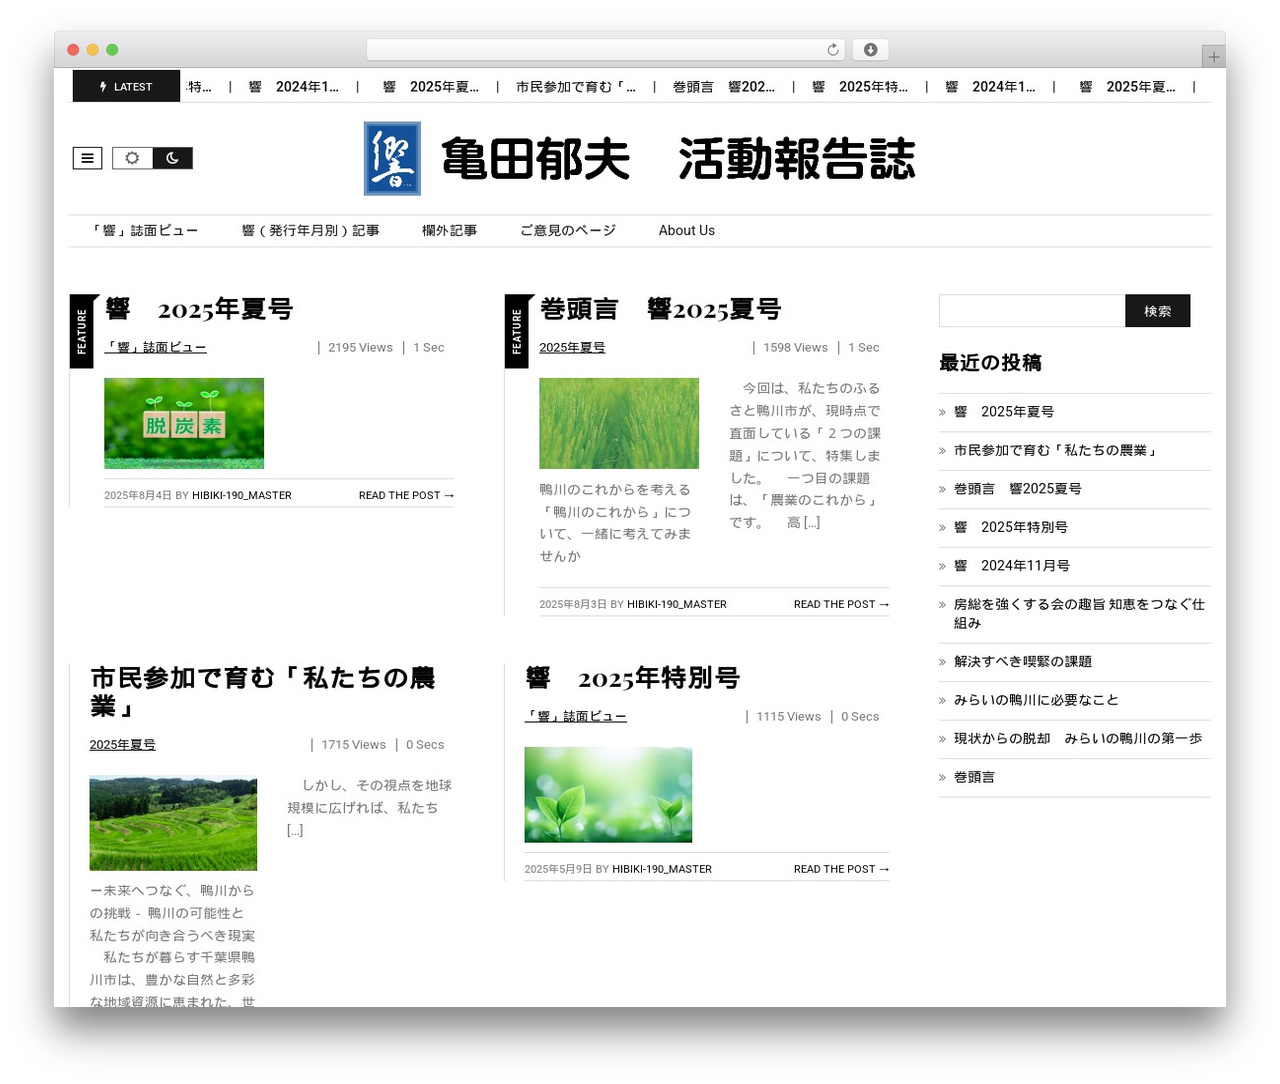Screen dimensions: 1280x1084
Task: Click READ THE POST for 2025年5月9日 post
Action: 841,869
